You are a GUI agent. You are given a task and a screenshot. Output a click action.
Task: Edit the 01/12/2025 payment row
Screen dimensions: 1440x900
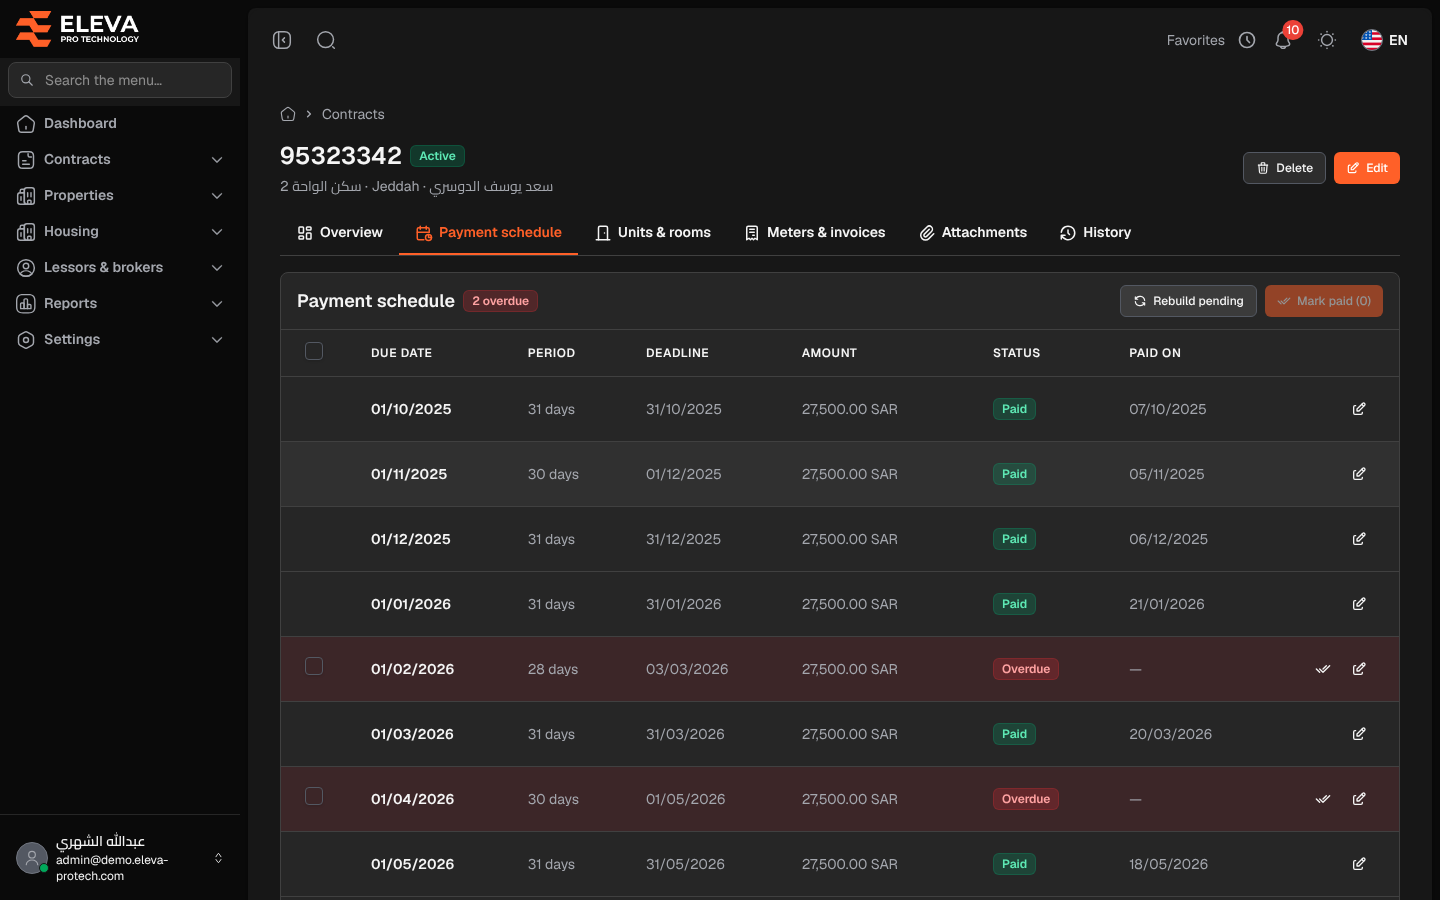click(1359, 539)
